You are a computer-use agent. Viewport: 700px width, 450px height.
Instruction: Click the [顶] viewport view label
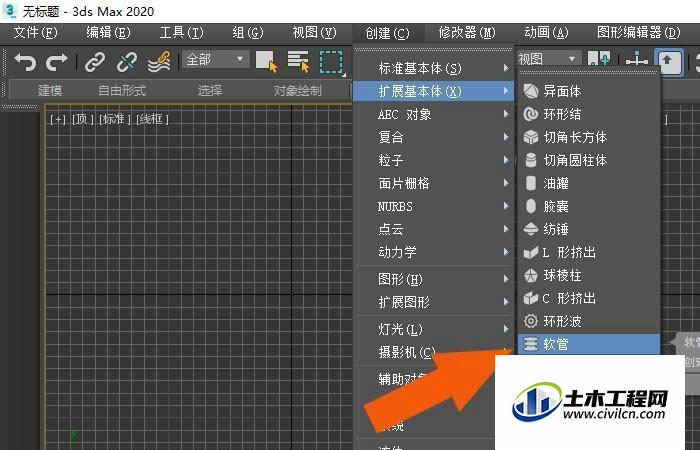coord(83,119)
